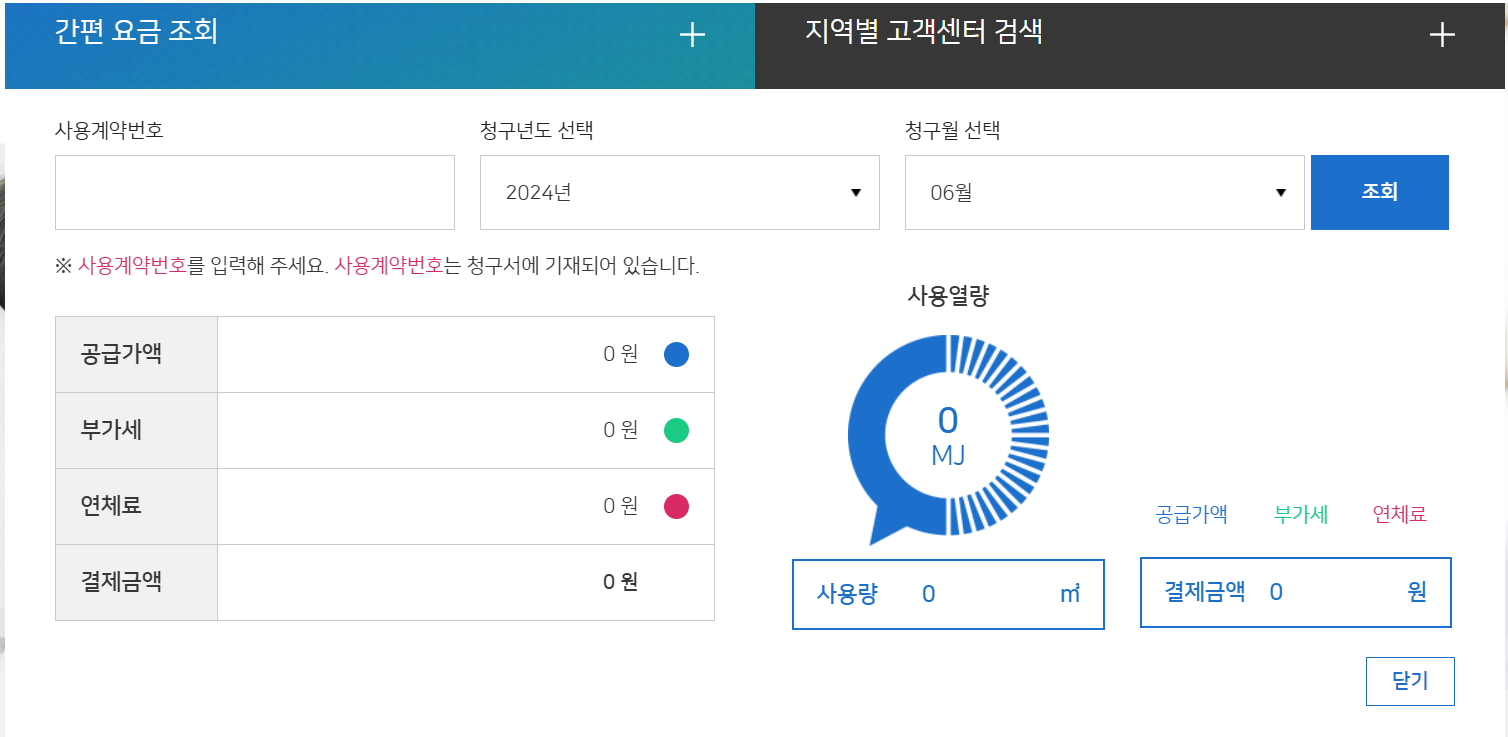This screenshot has height=737, width=1508.
Task: Click the green dot next to 부가세
Action: point(676,430)
